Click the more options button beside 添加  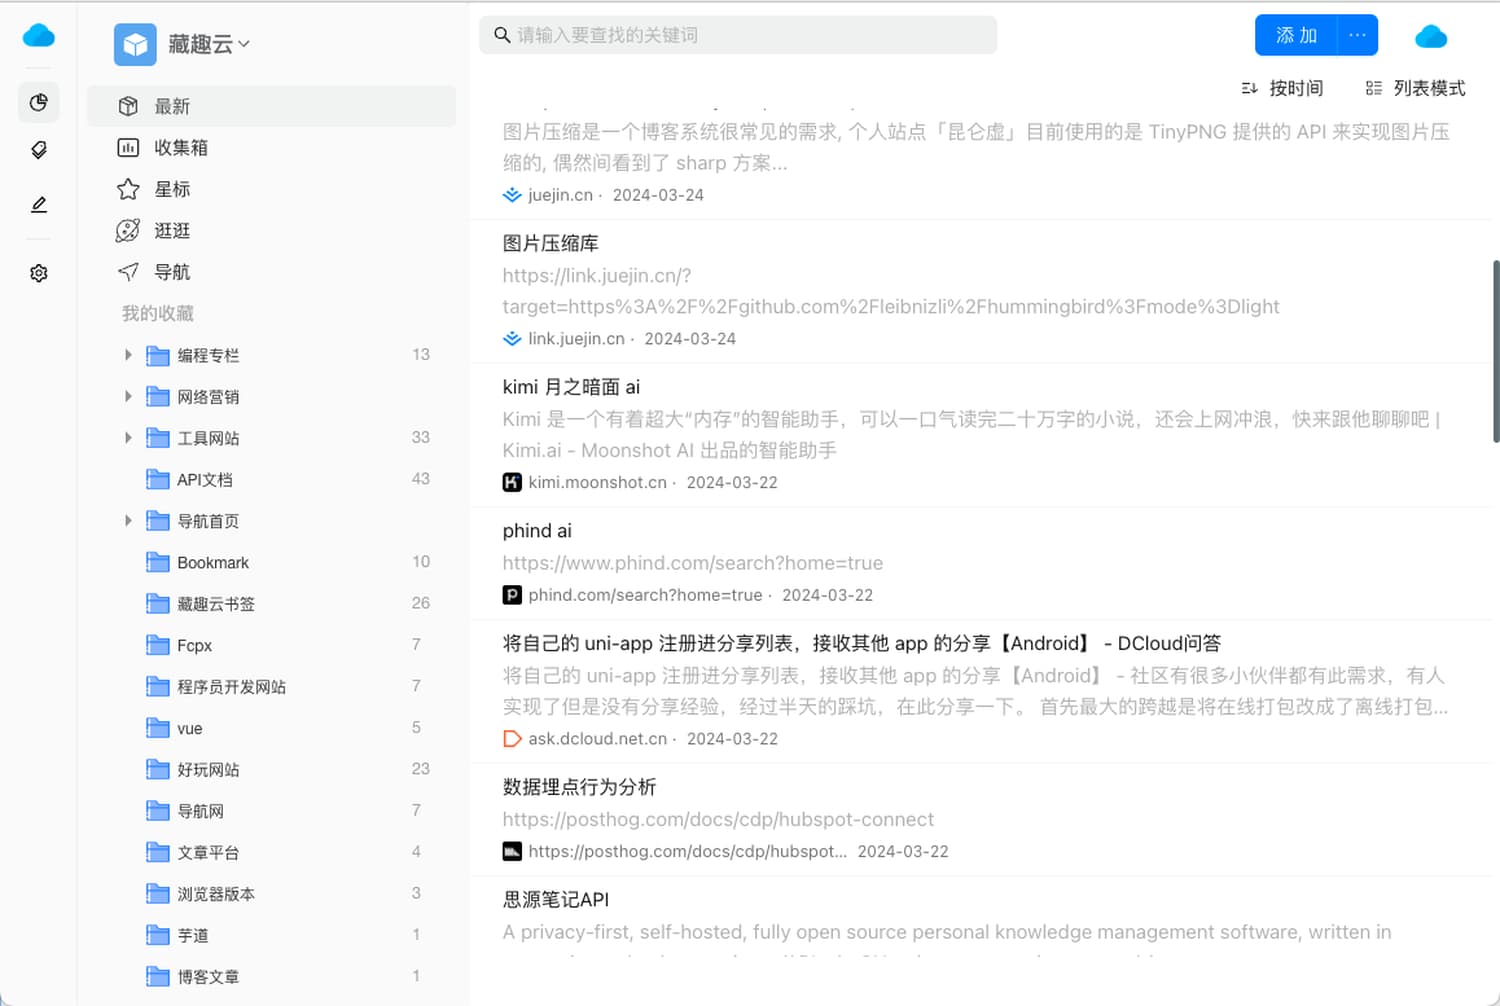[x=1357, y=35]
